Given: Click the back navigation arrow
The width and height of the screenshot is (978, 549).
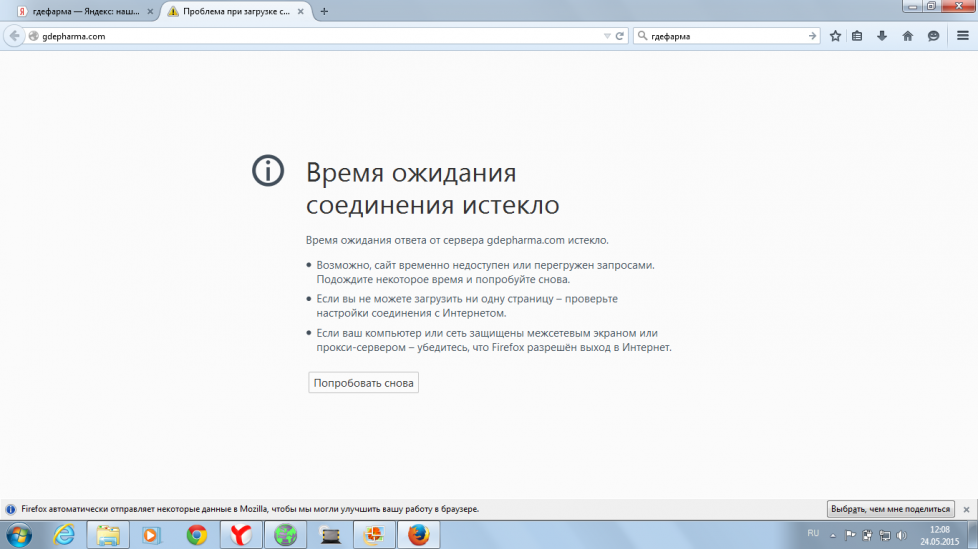Looking at the screenshot, I should pos(14,36).
